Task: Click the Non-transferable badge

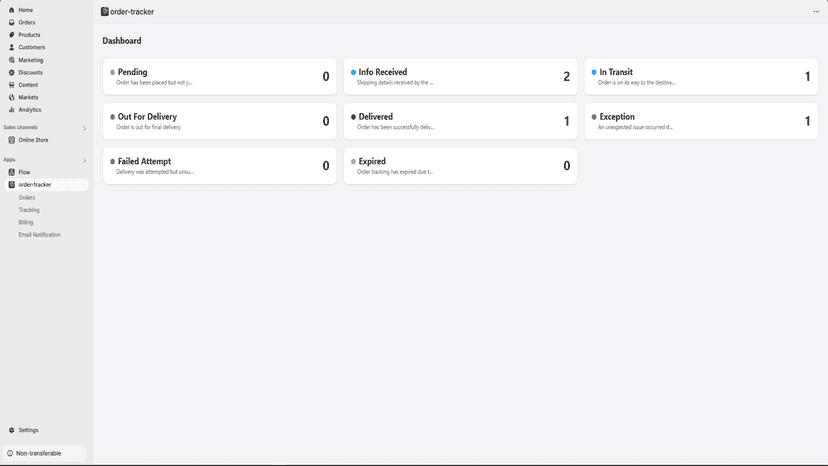Action: (x=45, y=453)
